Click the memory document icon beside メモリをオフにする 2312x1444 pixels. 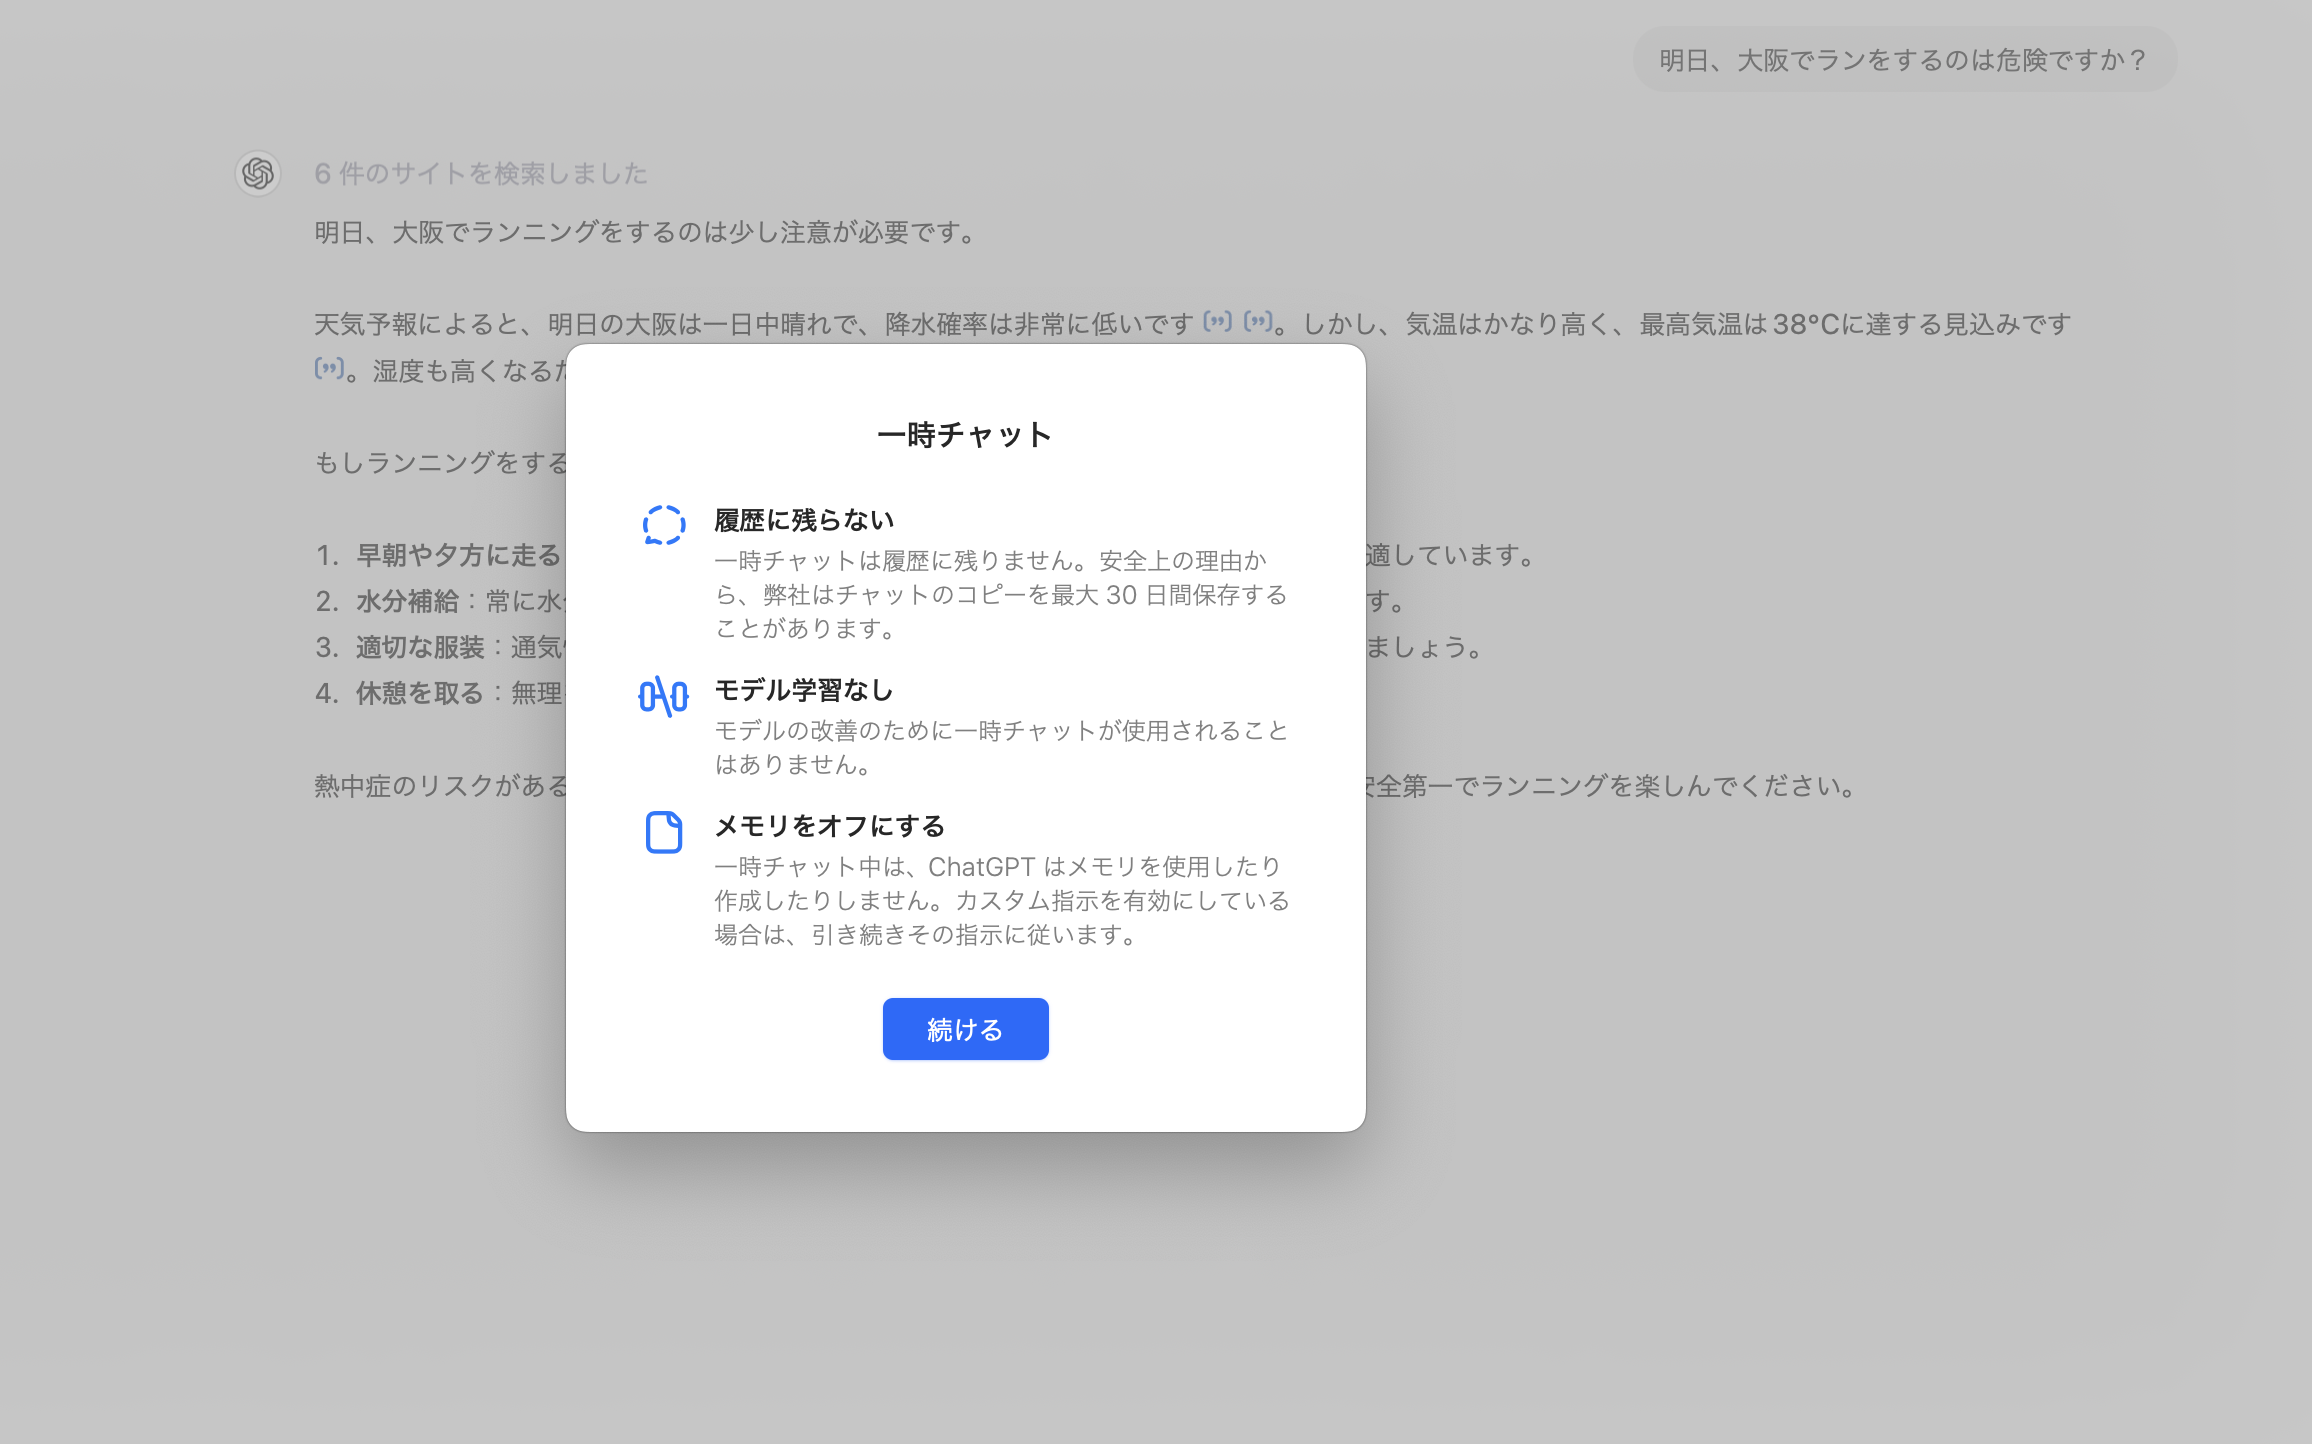(663, 831)
